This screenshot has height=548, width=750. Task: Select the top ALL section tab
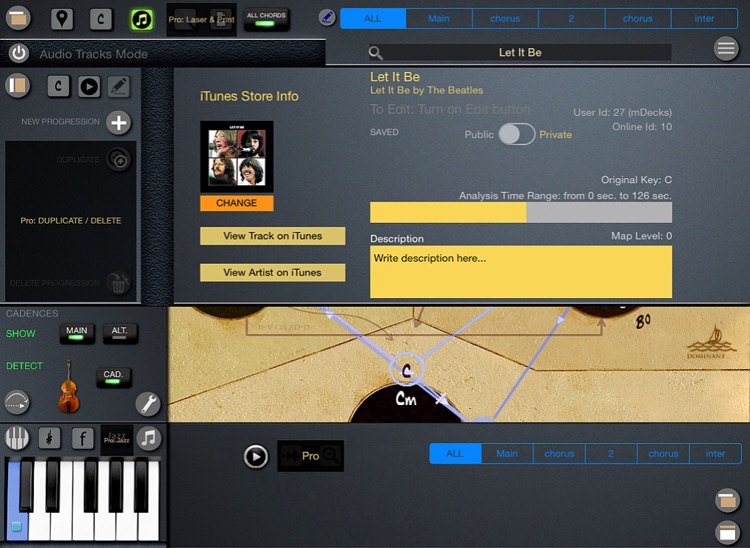373,19
